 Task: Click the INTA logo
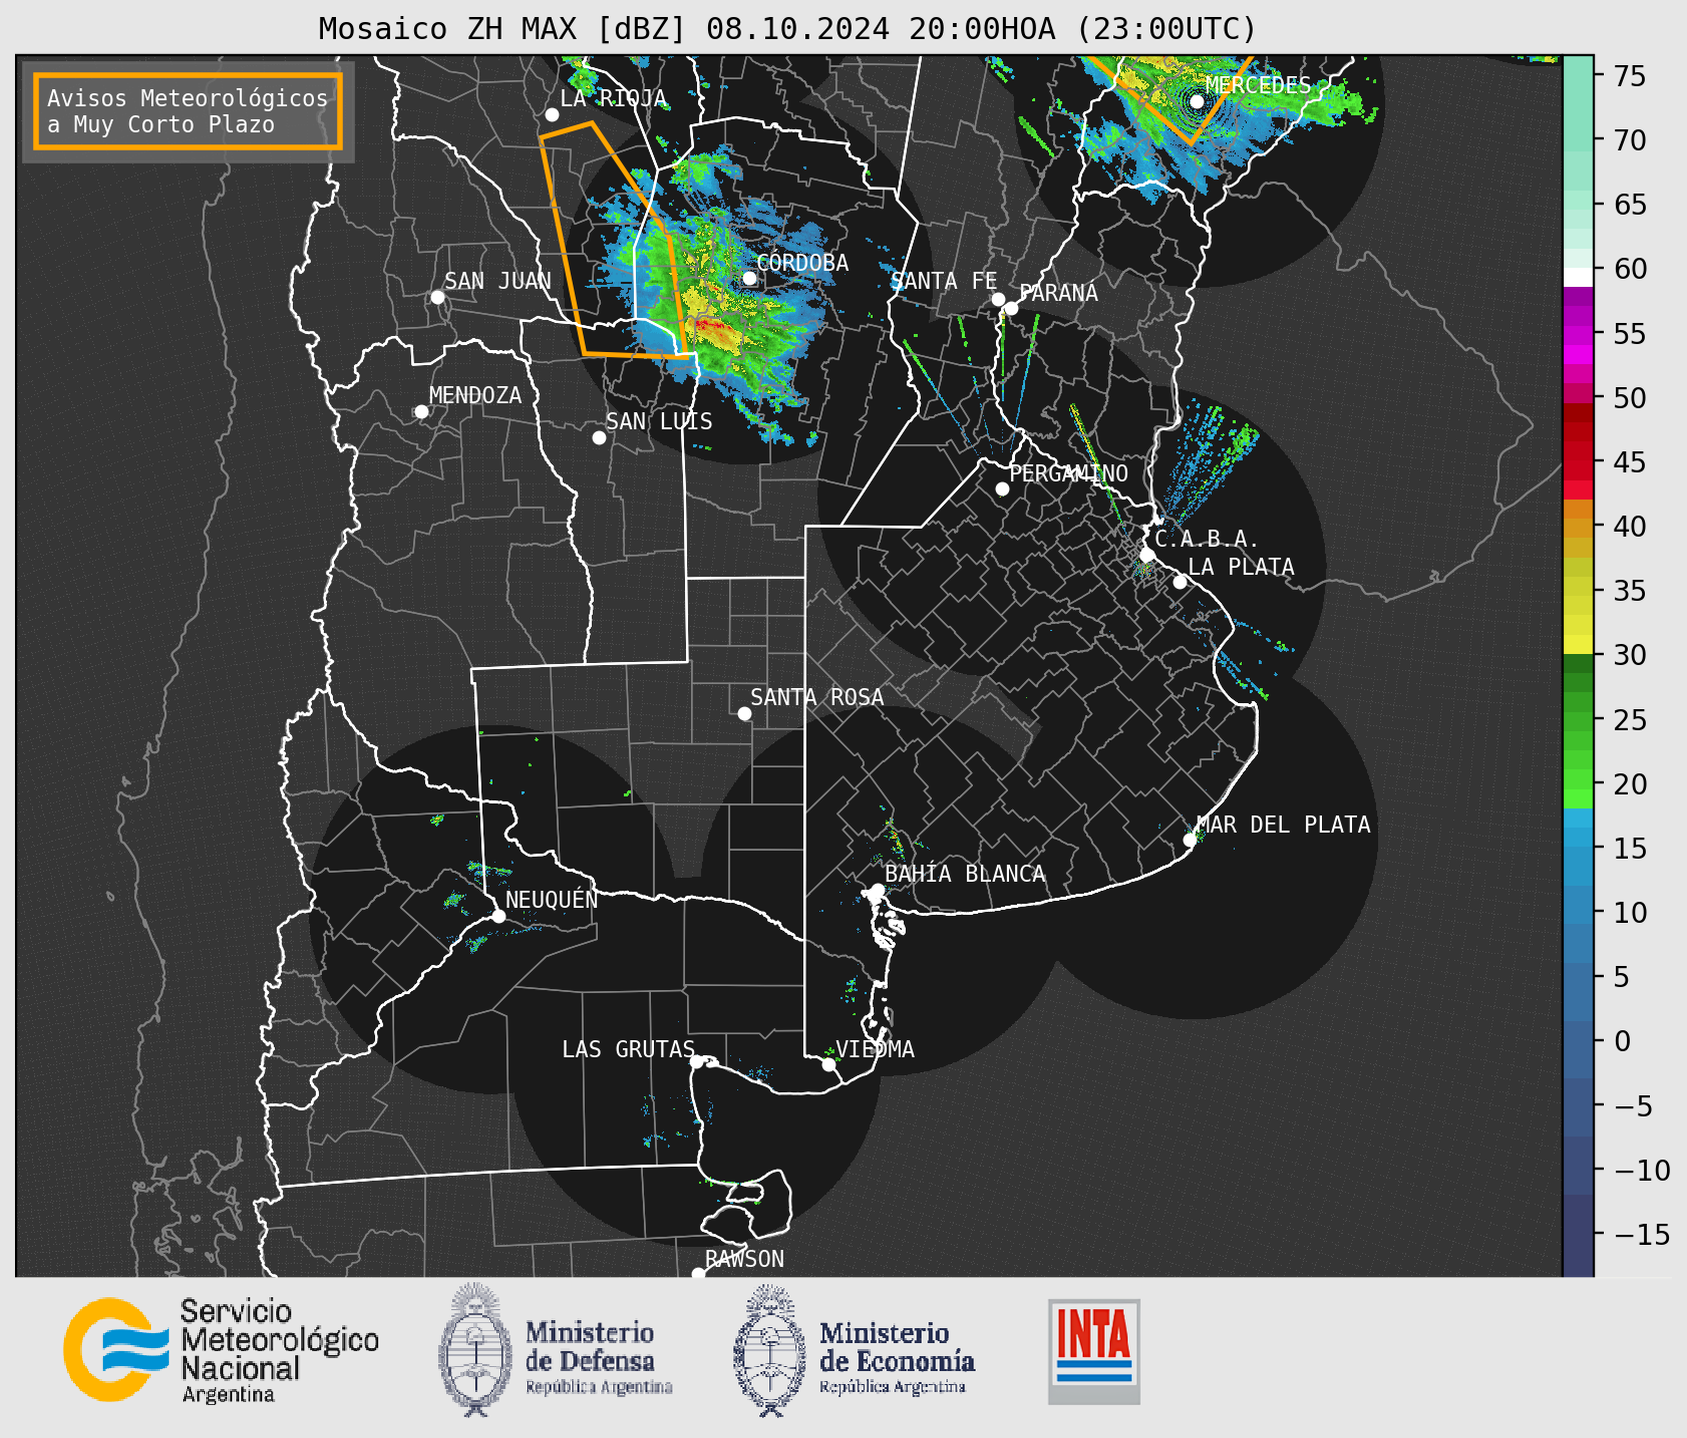point(1094,1351)
